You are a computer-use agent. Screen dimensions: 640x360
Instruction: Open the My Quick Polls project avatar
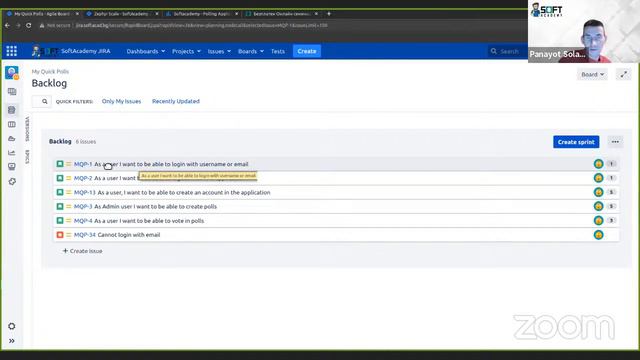coord(12,73)
